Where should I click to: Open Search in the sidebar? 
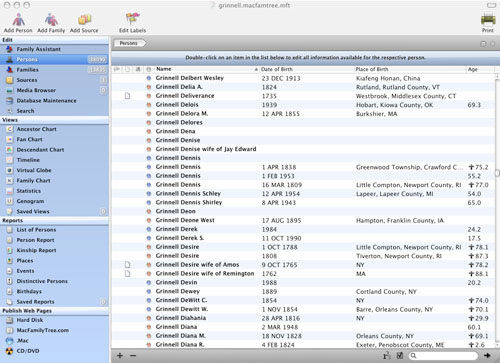(x=54, y=111)
